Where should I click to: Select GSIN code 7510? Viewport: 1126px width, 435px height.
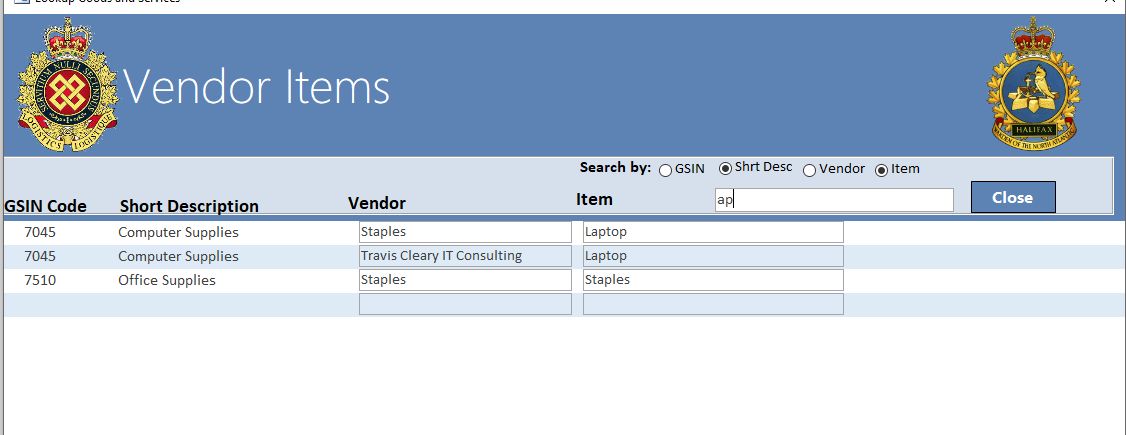(40, 280)
